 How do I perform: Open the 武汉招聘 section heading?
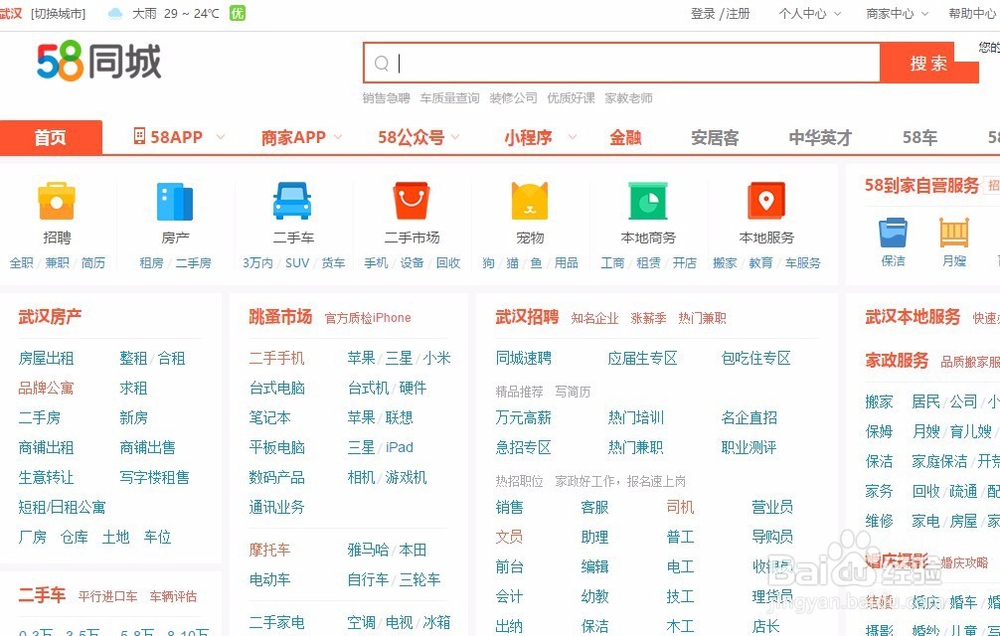click(x=527, y=317)
